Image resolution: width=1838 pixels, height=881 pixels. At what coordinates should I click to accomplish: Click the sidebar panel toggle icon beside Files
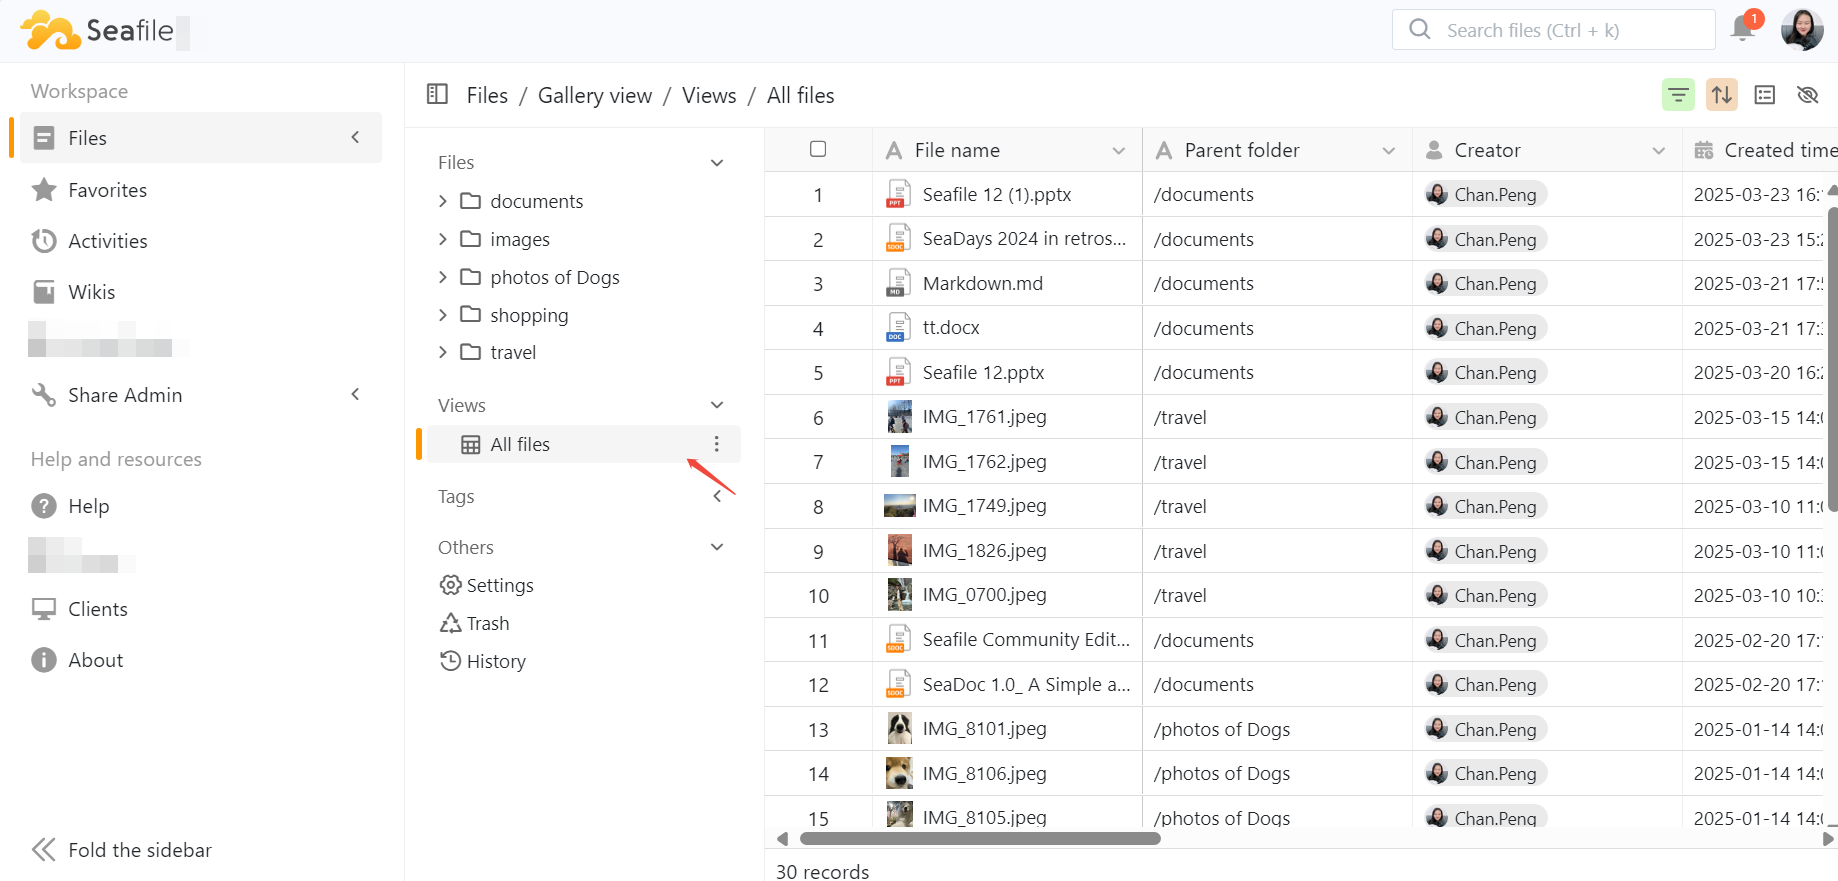pos(437,95)
